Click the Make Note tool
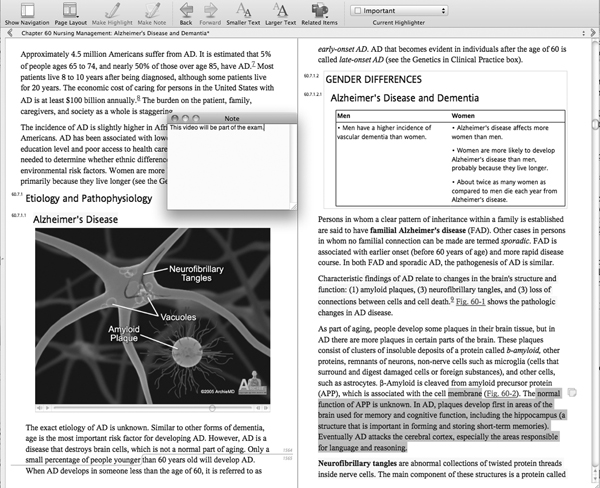 pyautogui.click(x=152, y=10)
